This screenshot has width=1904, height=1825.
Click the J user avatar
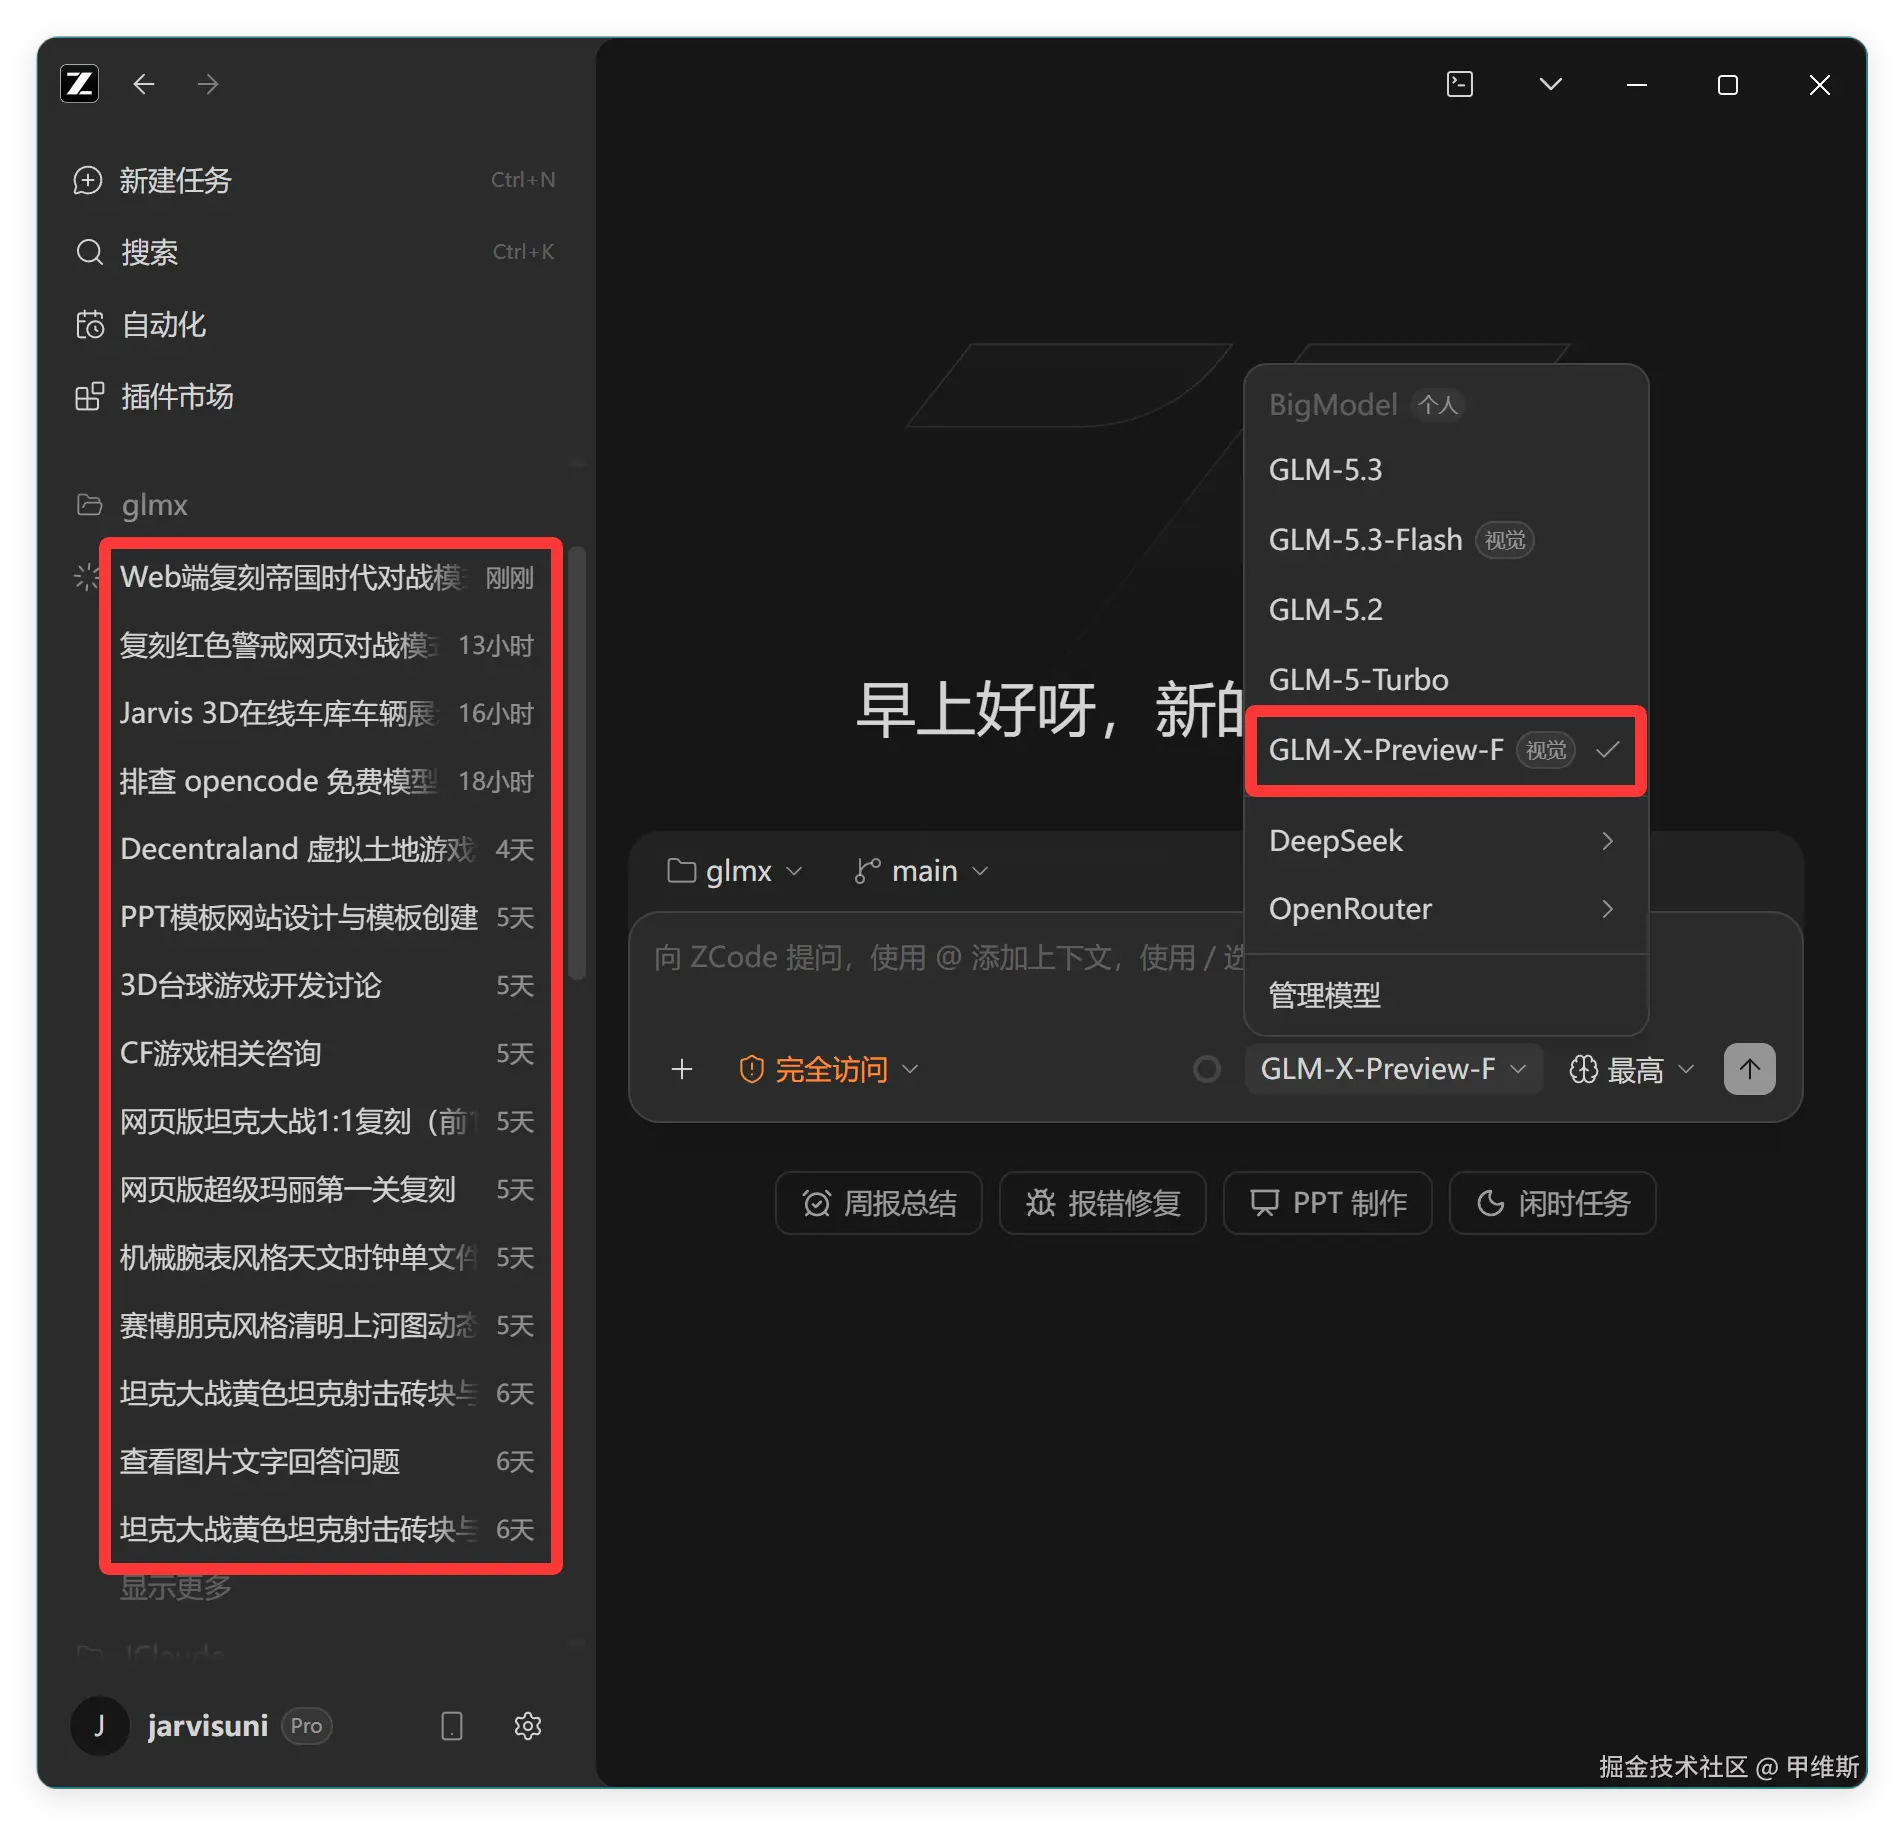[x=100, y=1725]
